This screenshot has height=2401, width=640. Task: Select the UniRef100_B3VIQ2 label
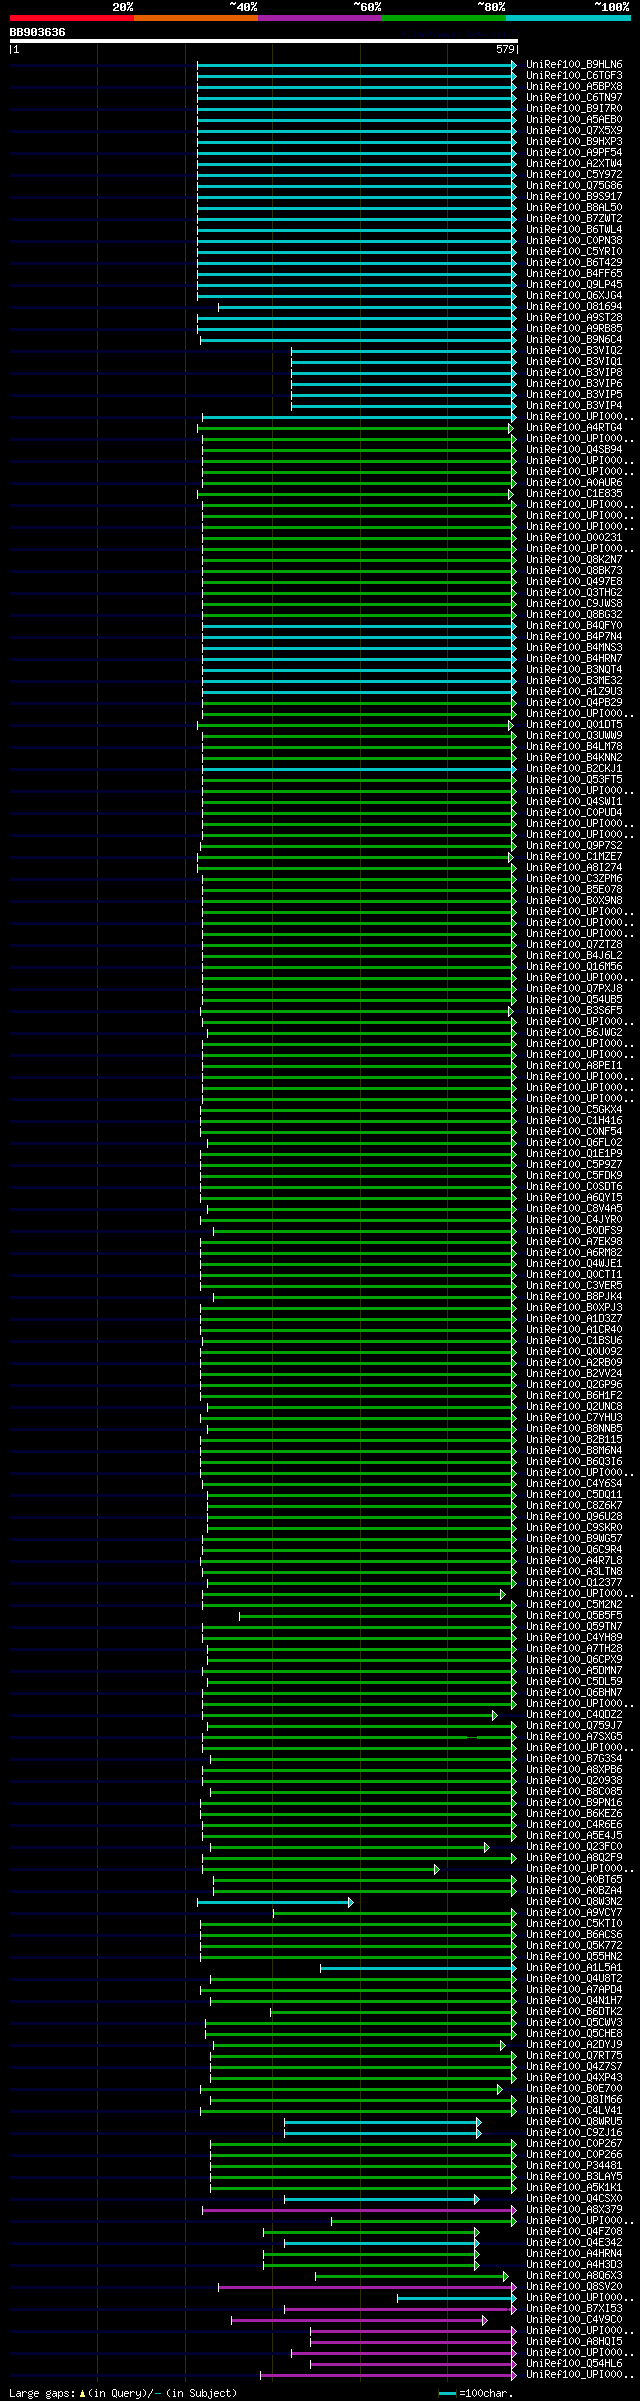574,351
